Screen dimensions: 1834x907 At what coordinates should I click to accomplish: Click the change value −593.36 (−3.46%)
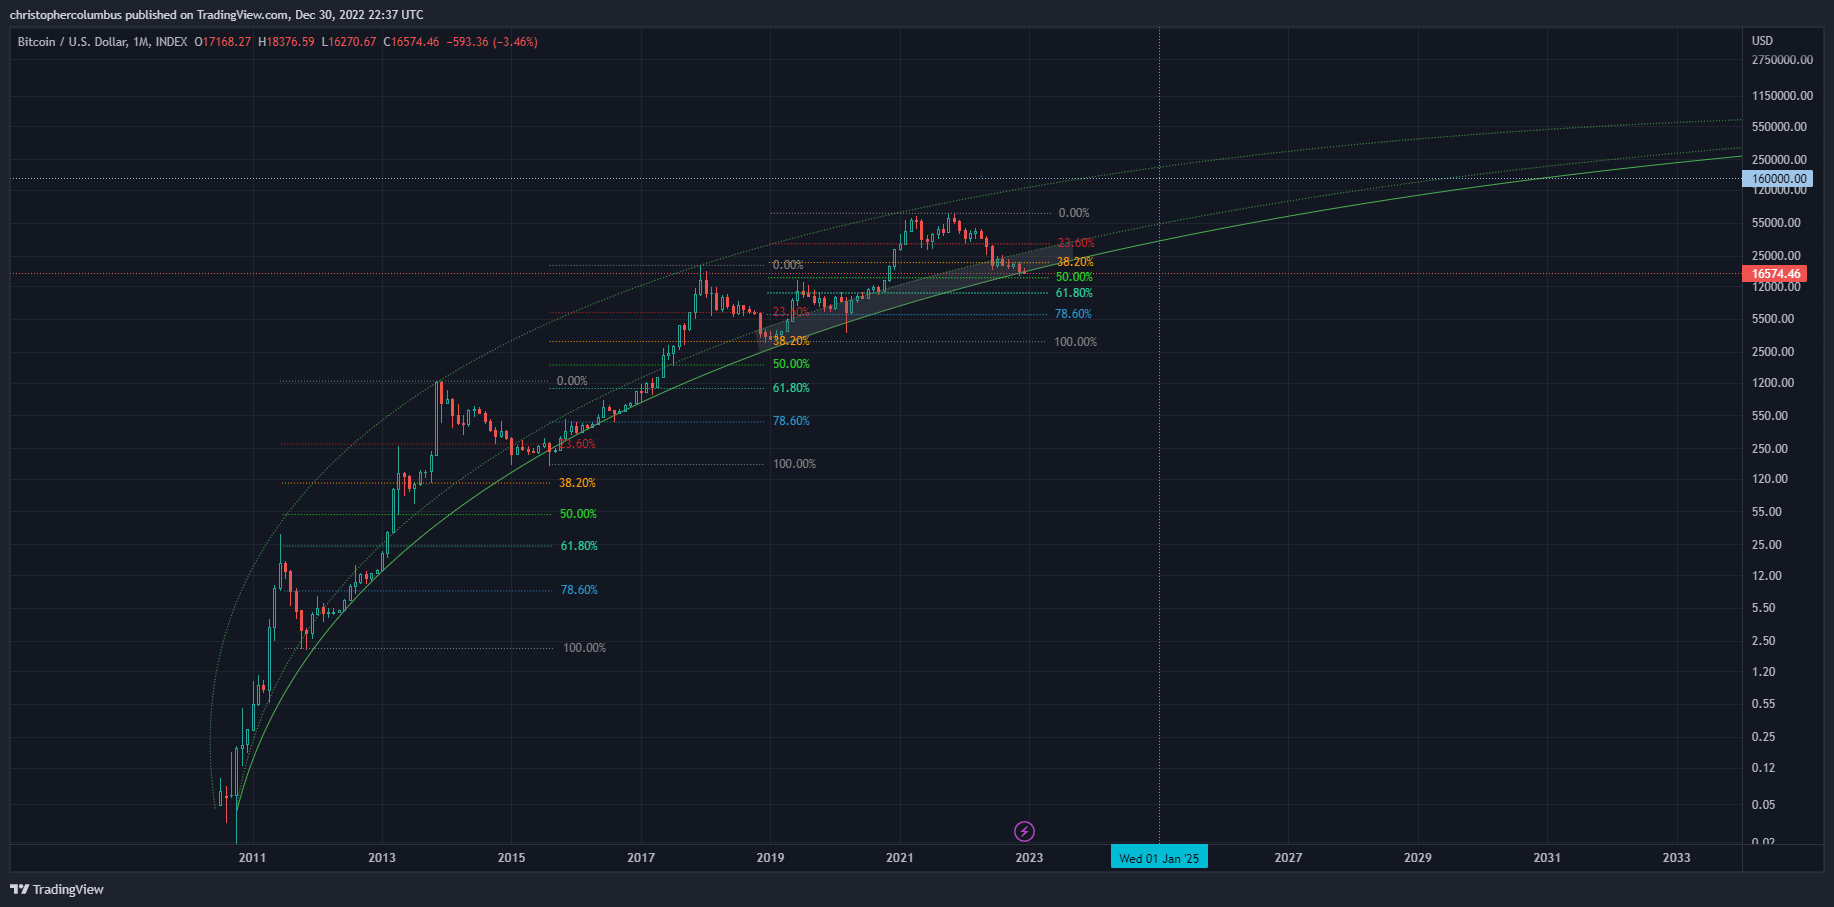(x=492, y=42)
